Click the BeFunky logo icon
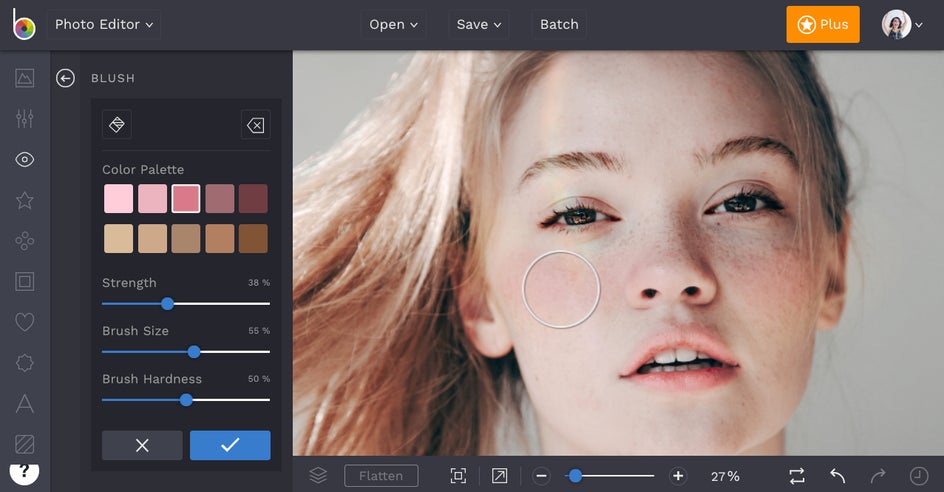 tap(23, 25)
